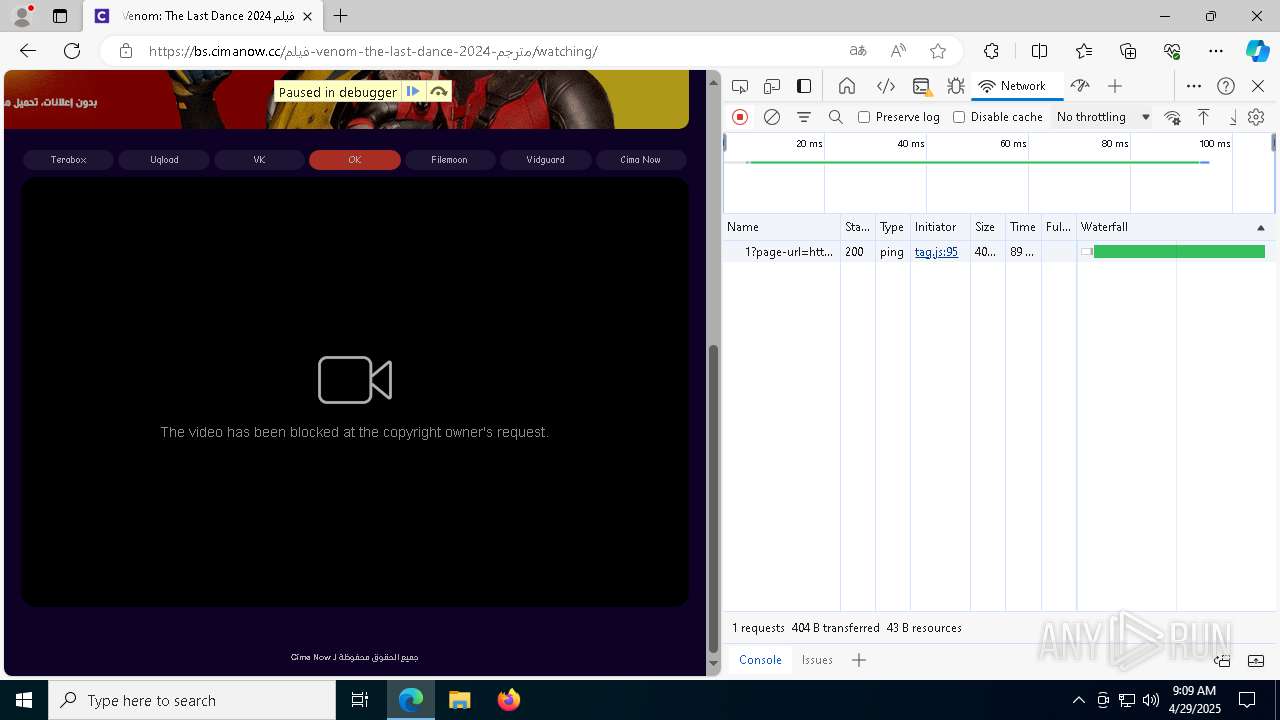
Task: Open DevTools customize menu (three dots)
Action: coord(1194,86)
